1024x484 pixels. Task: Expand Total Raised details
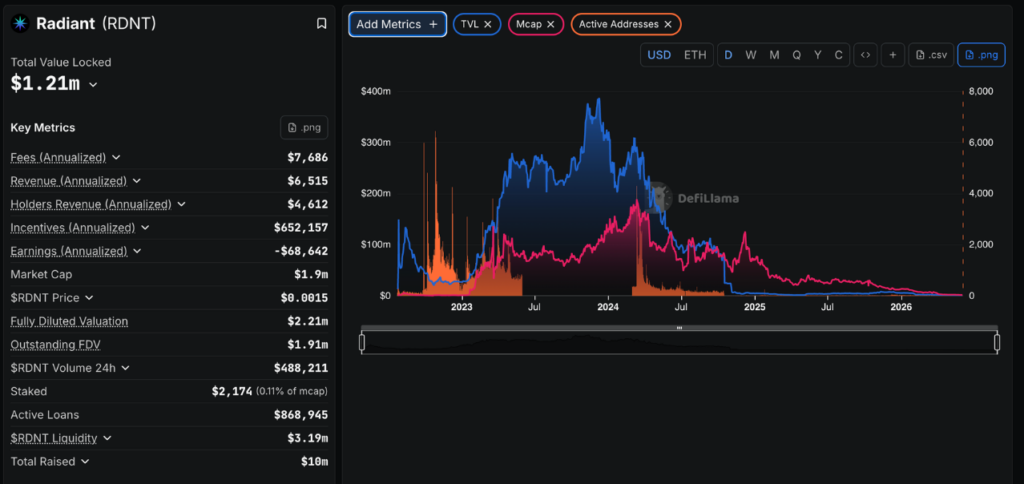(x=85, y=461)
